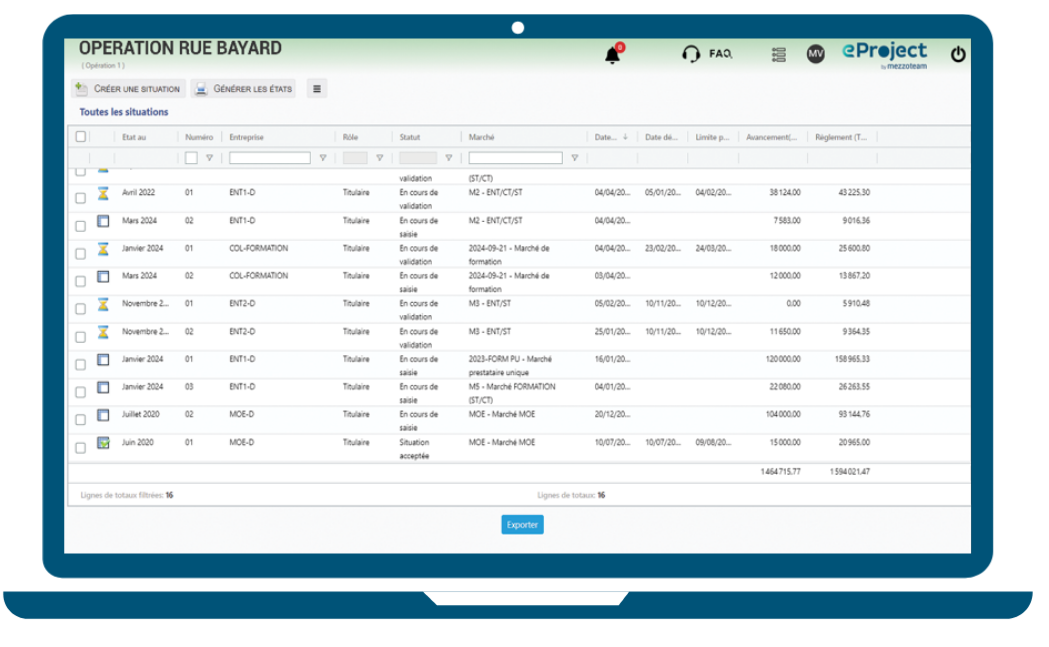1049x647 pixels.
Task: Check the Juin 2020 row checkbox
Action: click(x=80, y=448)
